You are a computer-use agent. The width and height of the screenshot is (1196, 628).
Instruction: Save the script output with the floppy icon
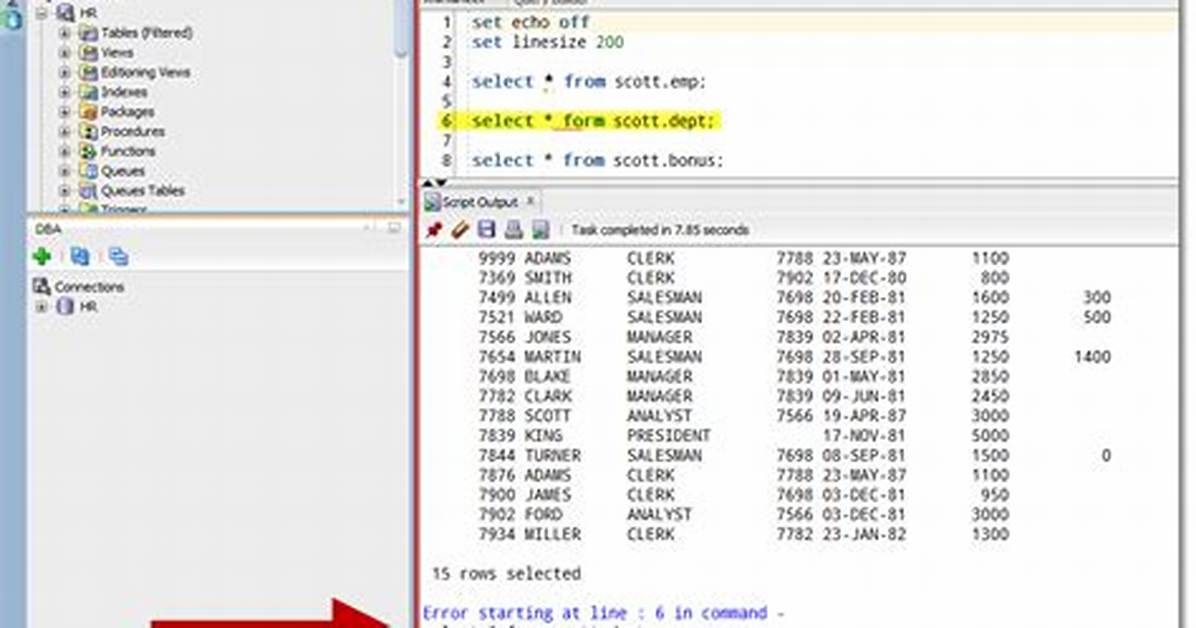(487, 230)
